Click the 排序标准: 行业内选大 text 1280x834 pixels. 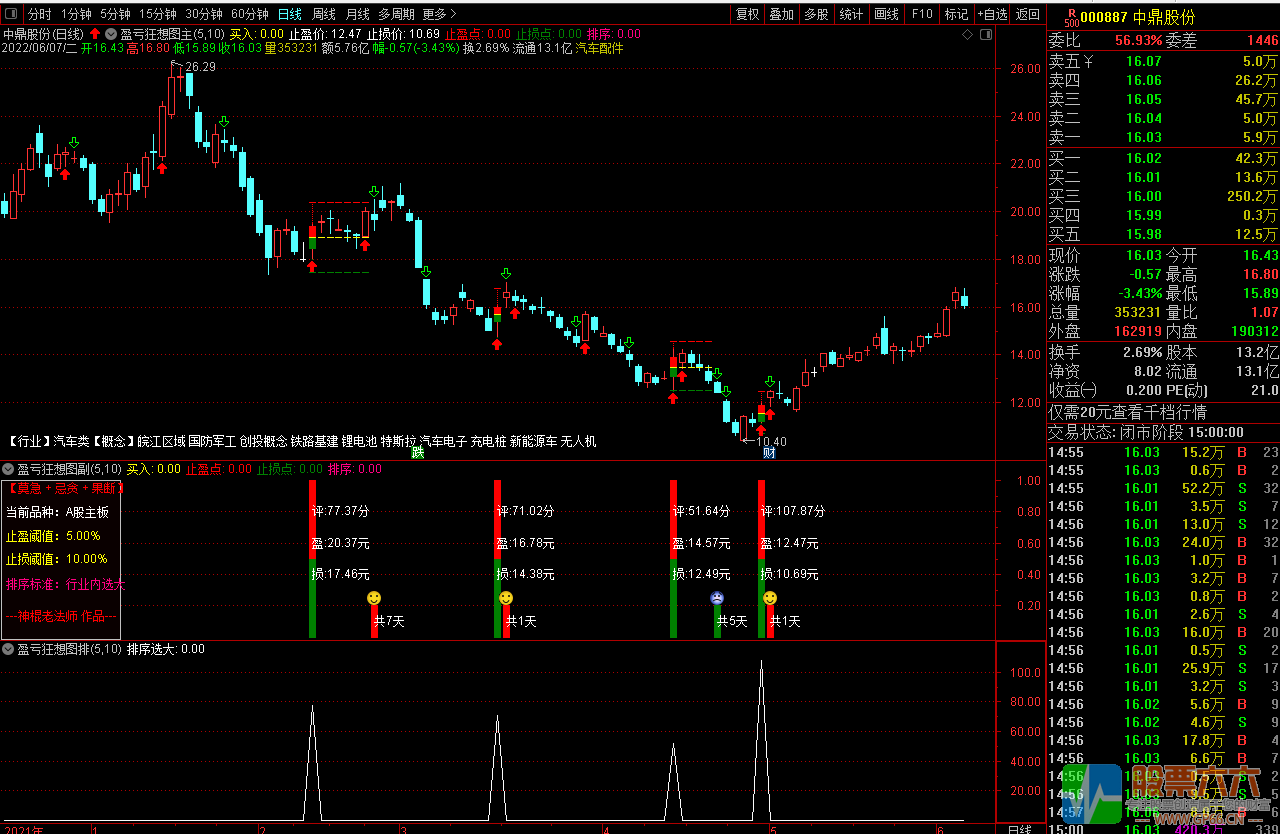65,584
